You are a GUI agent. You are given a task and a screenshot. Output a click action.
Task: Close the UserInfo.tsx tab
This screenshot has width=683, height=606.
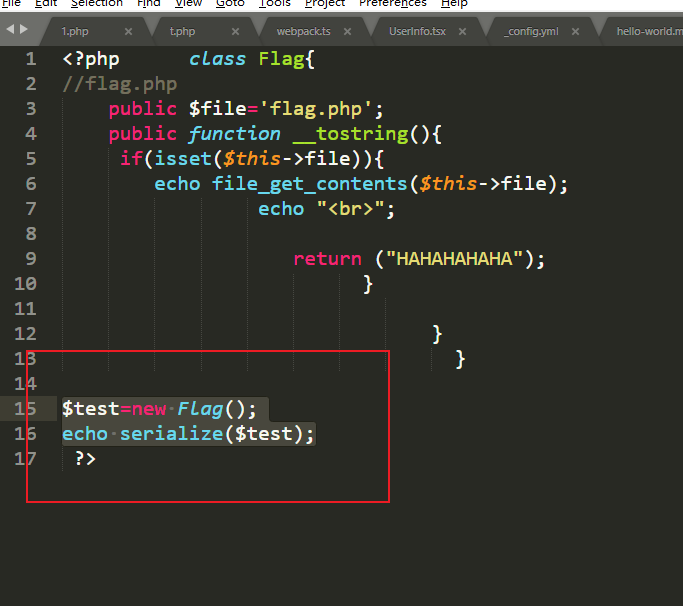pos(463,31)
